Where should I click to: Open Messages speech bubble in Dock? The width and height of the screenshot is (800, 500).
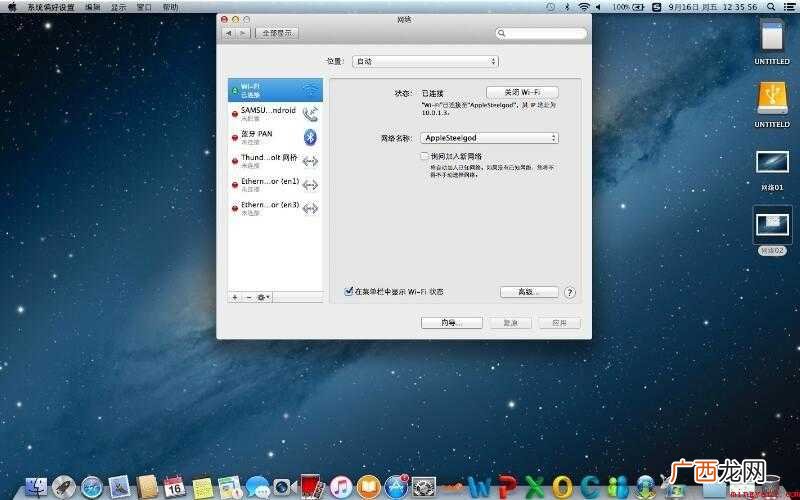(258, 487)
